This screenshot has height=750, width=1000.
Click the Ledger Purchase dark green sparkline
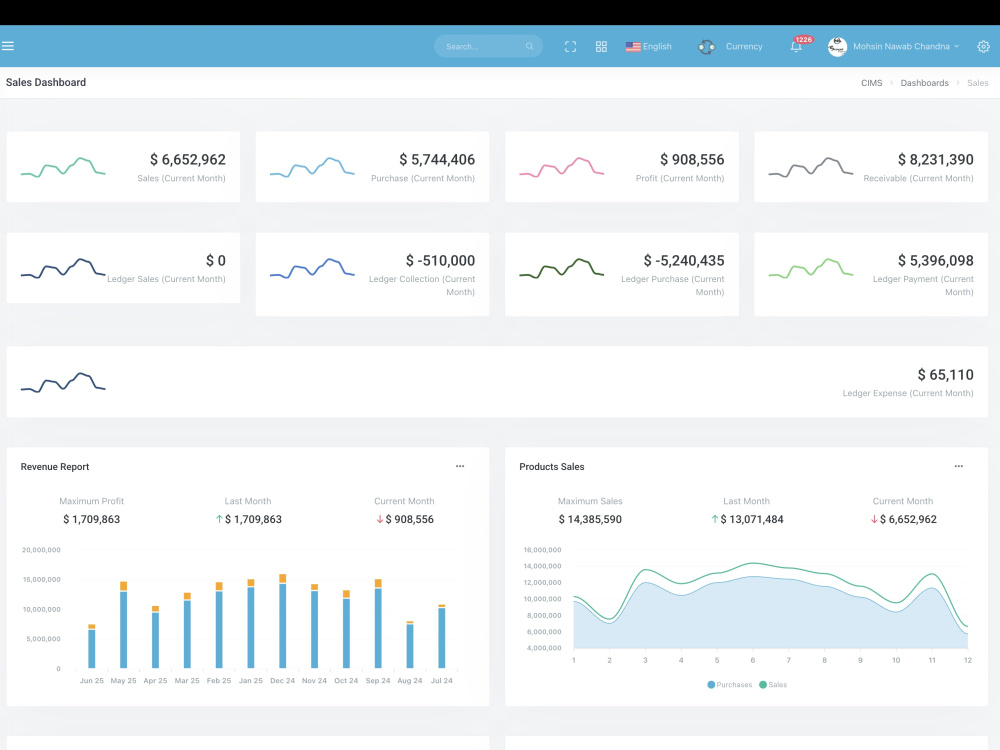561,268
